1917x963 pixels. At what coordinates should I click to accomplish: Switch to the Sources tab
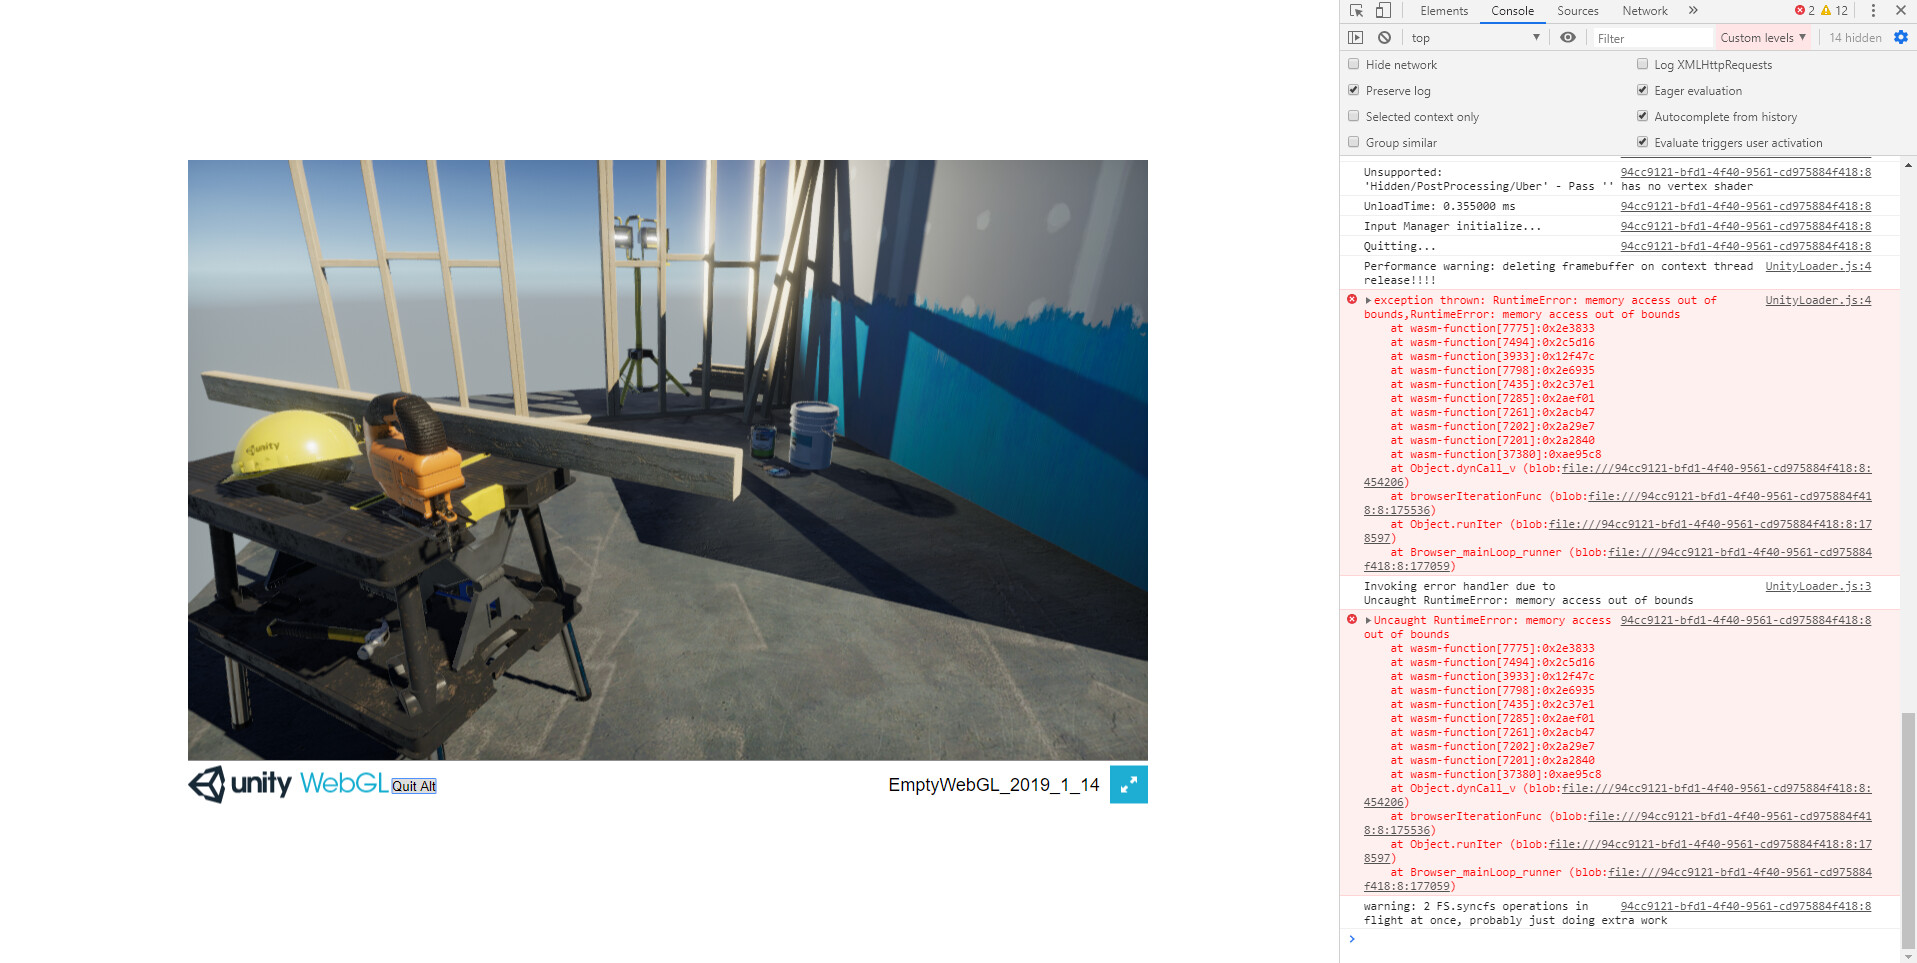pos(1577,10)
